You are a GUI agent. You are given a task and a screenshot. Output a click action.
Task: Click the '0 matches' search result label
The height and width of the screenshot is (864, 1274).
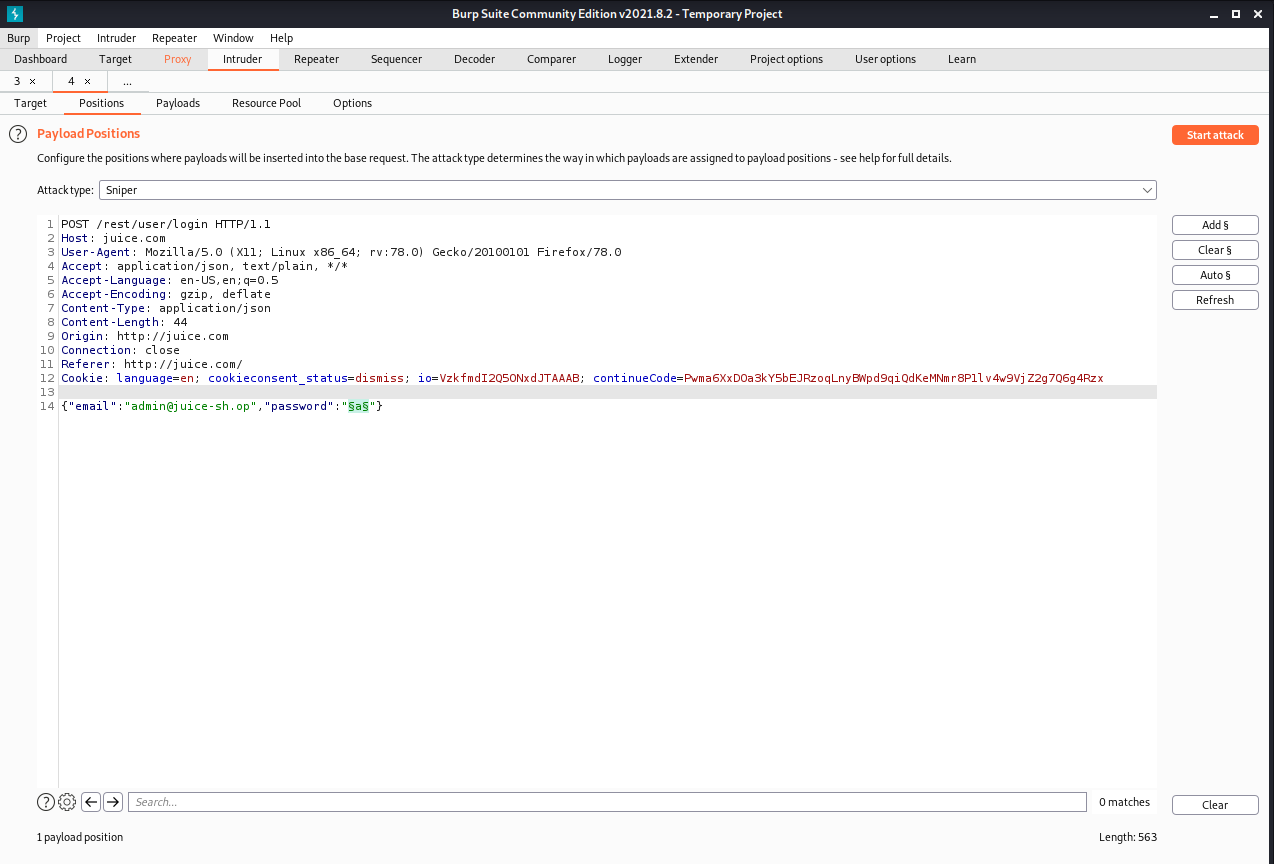pyautogui.click(x=1124, y=802)
